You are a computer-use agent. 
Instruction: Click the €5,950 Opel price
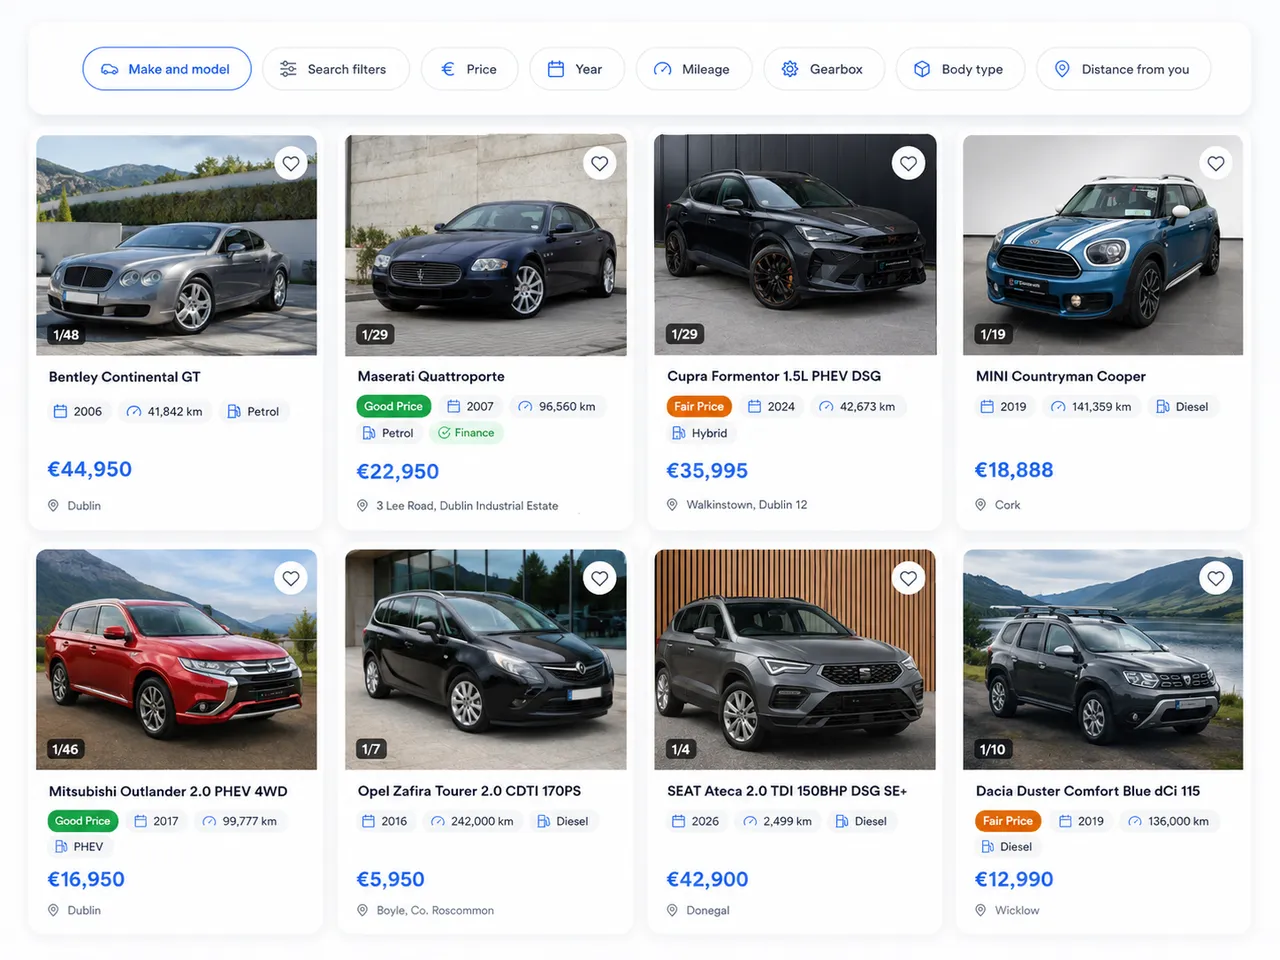coord(391,879)
